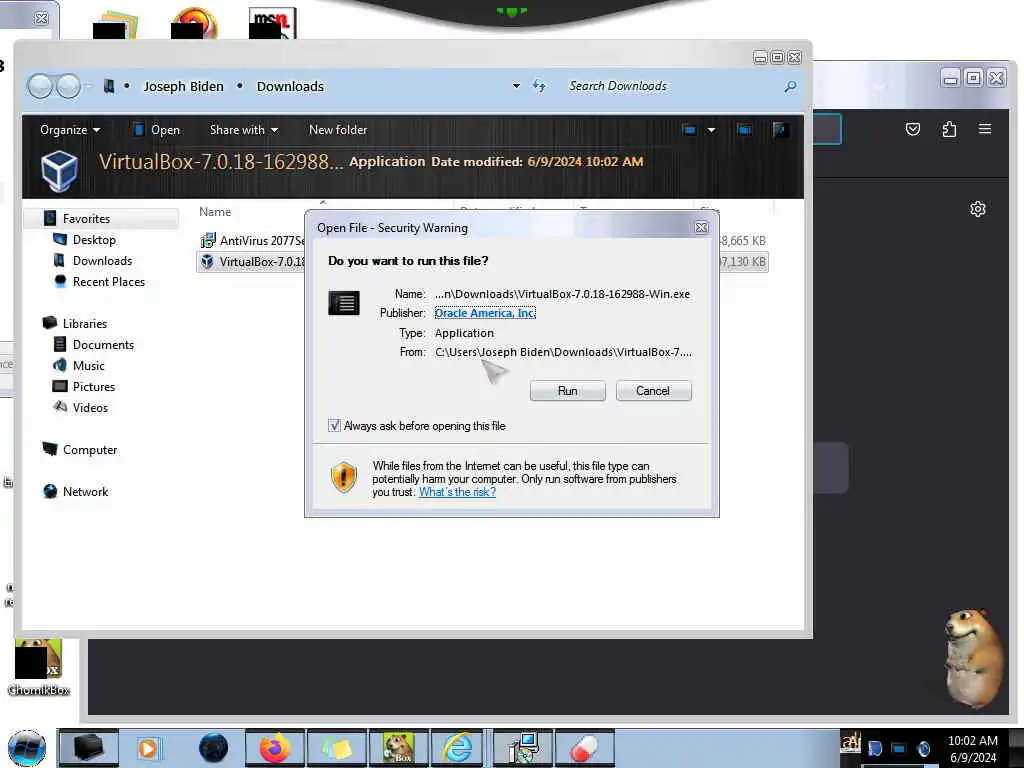The width and height of the screenshot is (1024, 768).
Task: Switch to Firefox on the taskbar
Action: click(x=275, y=748)
